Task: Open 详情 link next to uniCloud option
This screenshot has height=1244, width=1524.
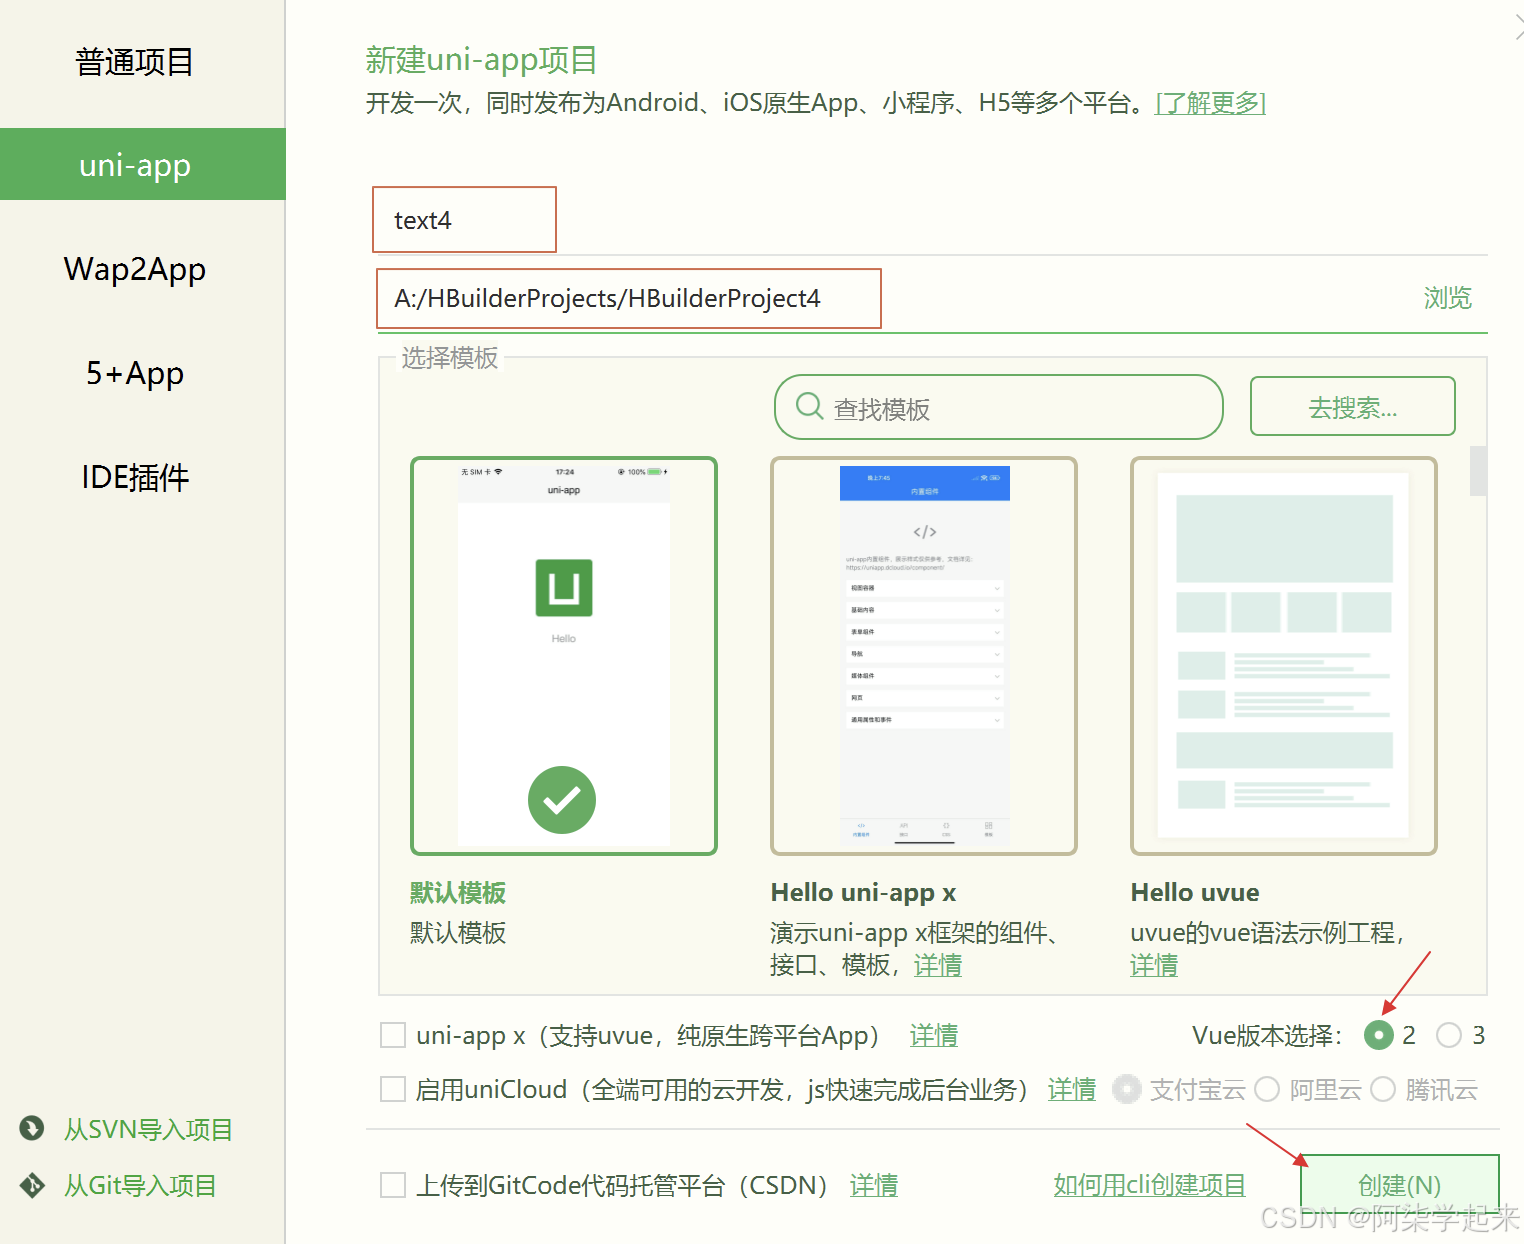Action: [x=1071, y=1089]
